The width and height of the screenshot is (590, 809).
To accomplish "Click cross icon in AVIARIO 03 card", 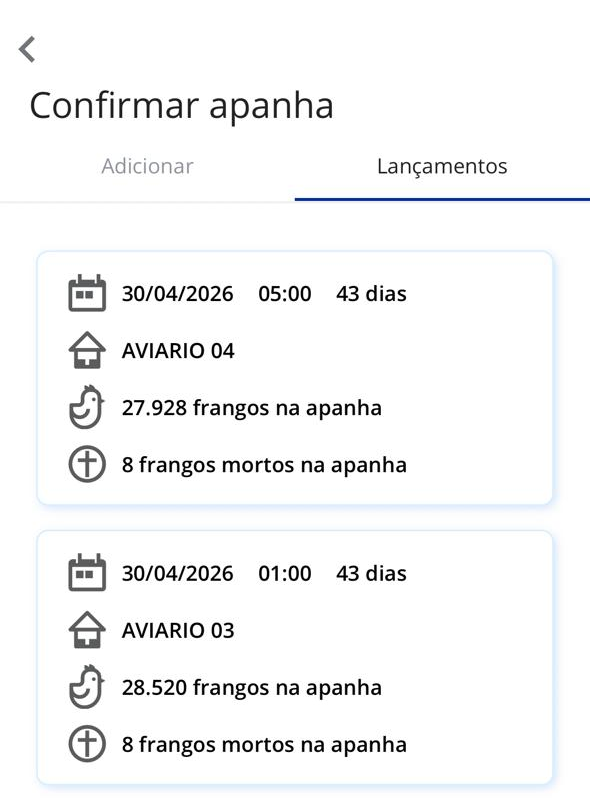I will coord(87,743).
